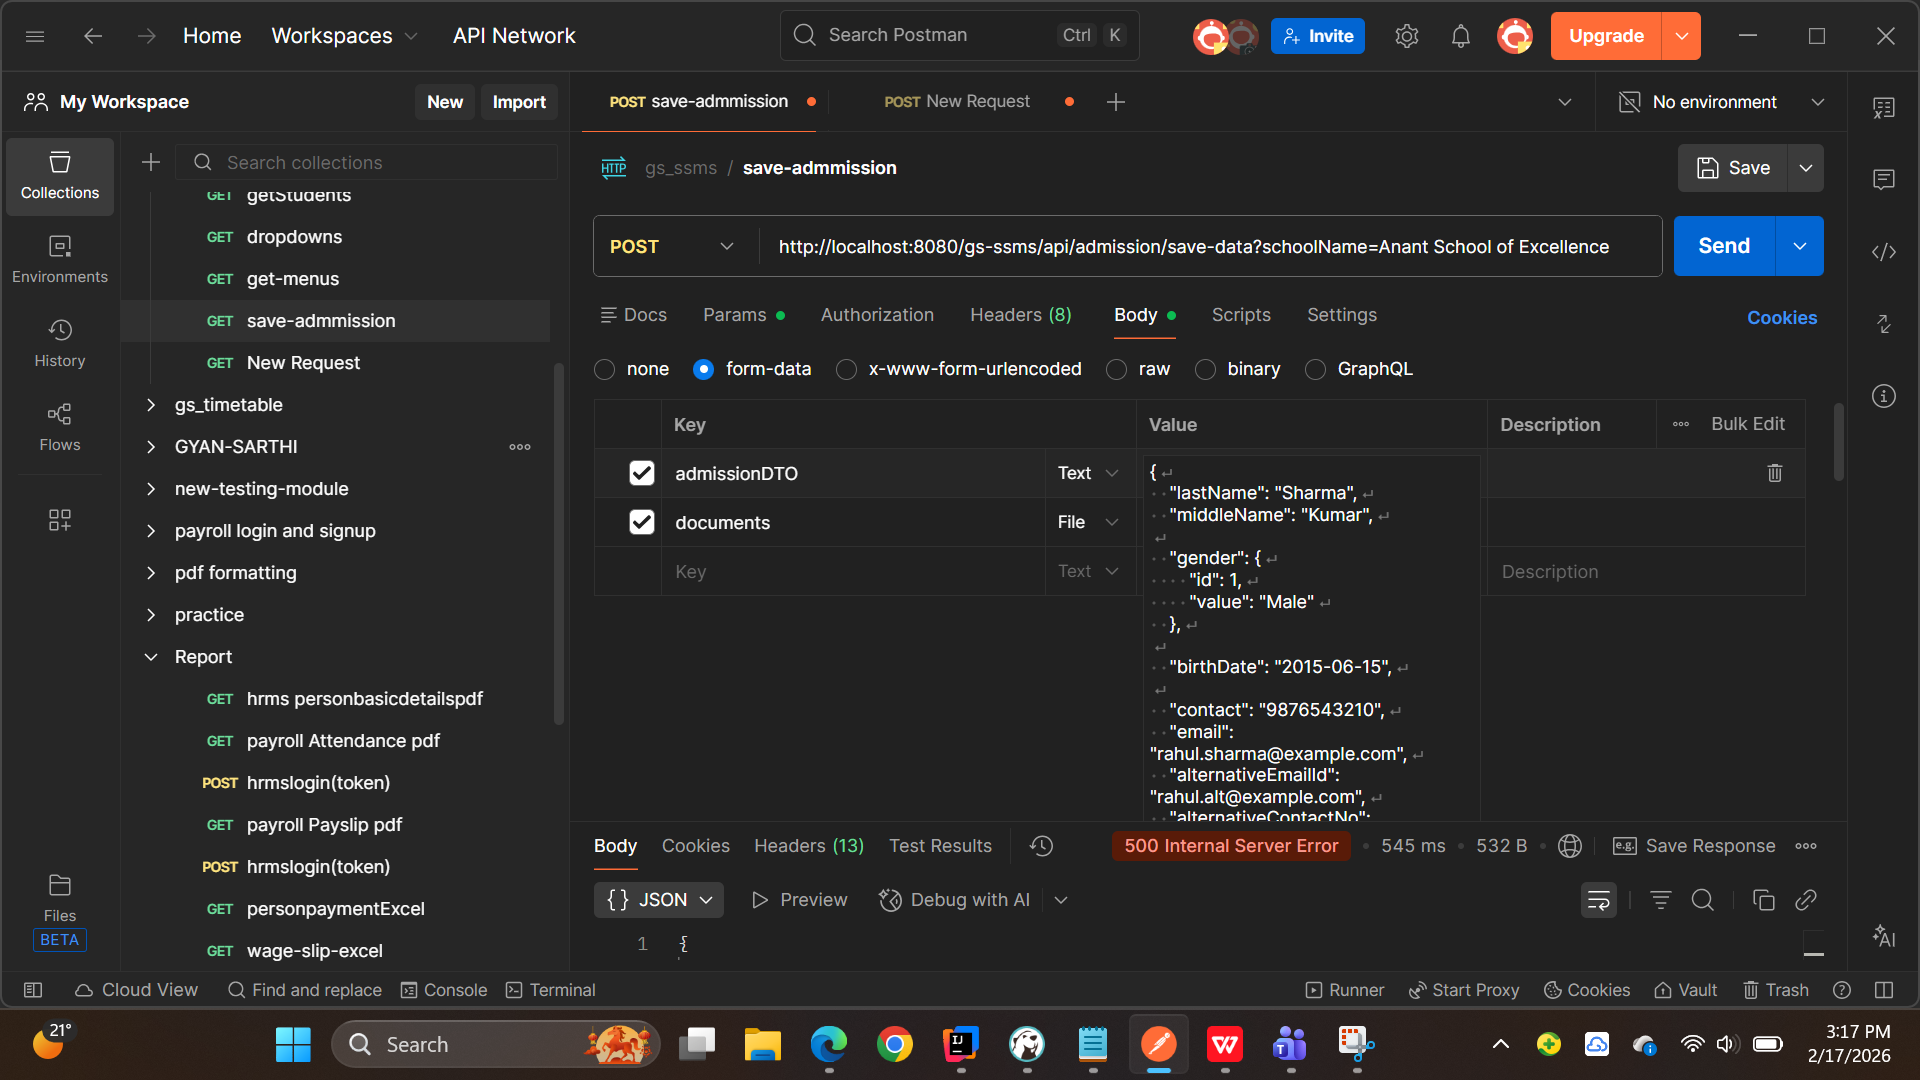This screenshot has width=1920, height=1080.
Task: Copy the response body with copy icon
Action: click(x=1763, y=900)
